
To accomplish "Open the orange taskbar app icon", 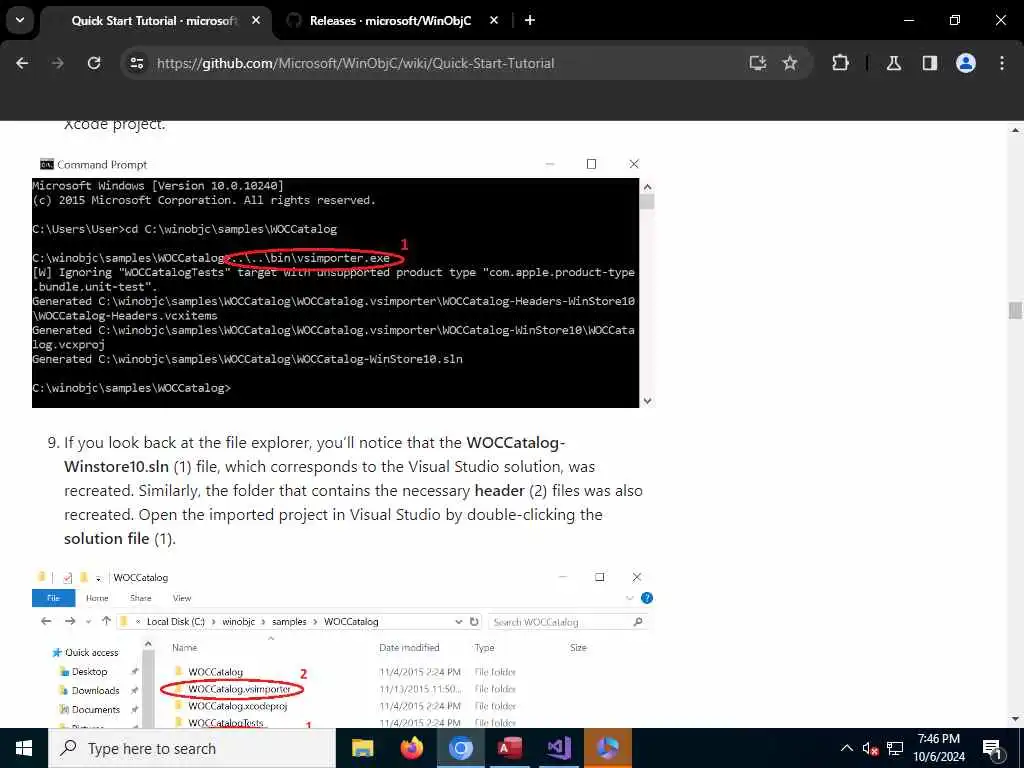I will tap(608, 748).
